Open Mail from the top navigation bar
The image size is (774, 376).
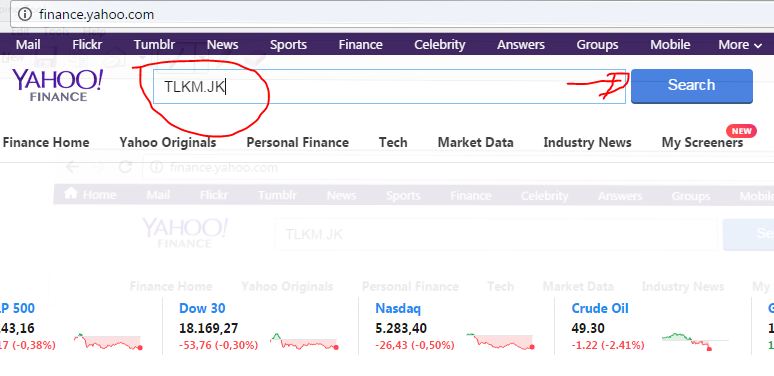[28, 45]
